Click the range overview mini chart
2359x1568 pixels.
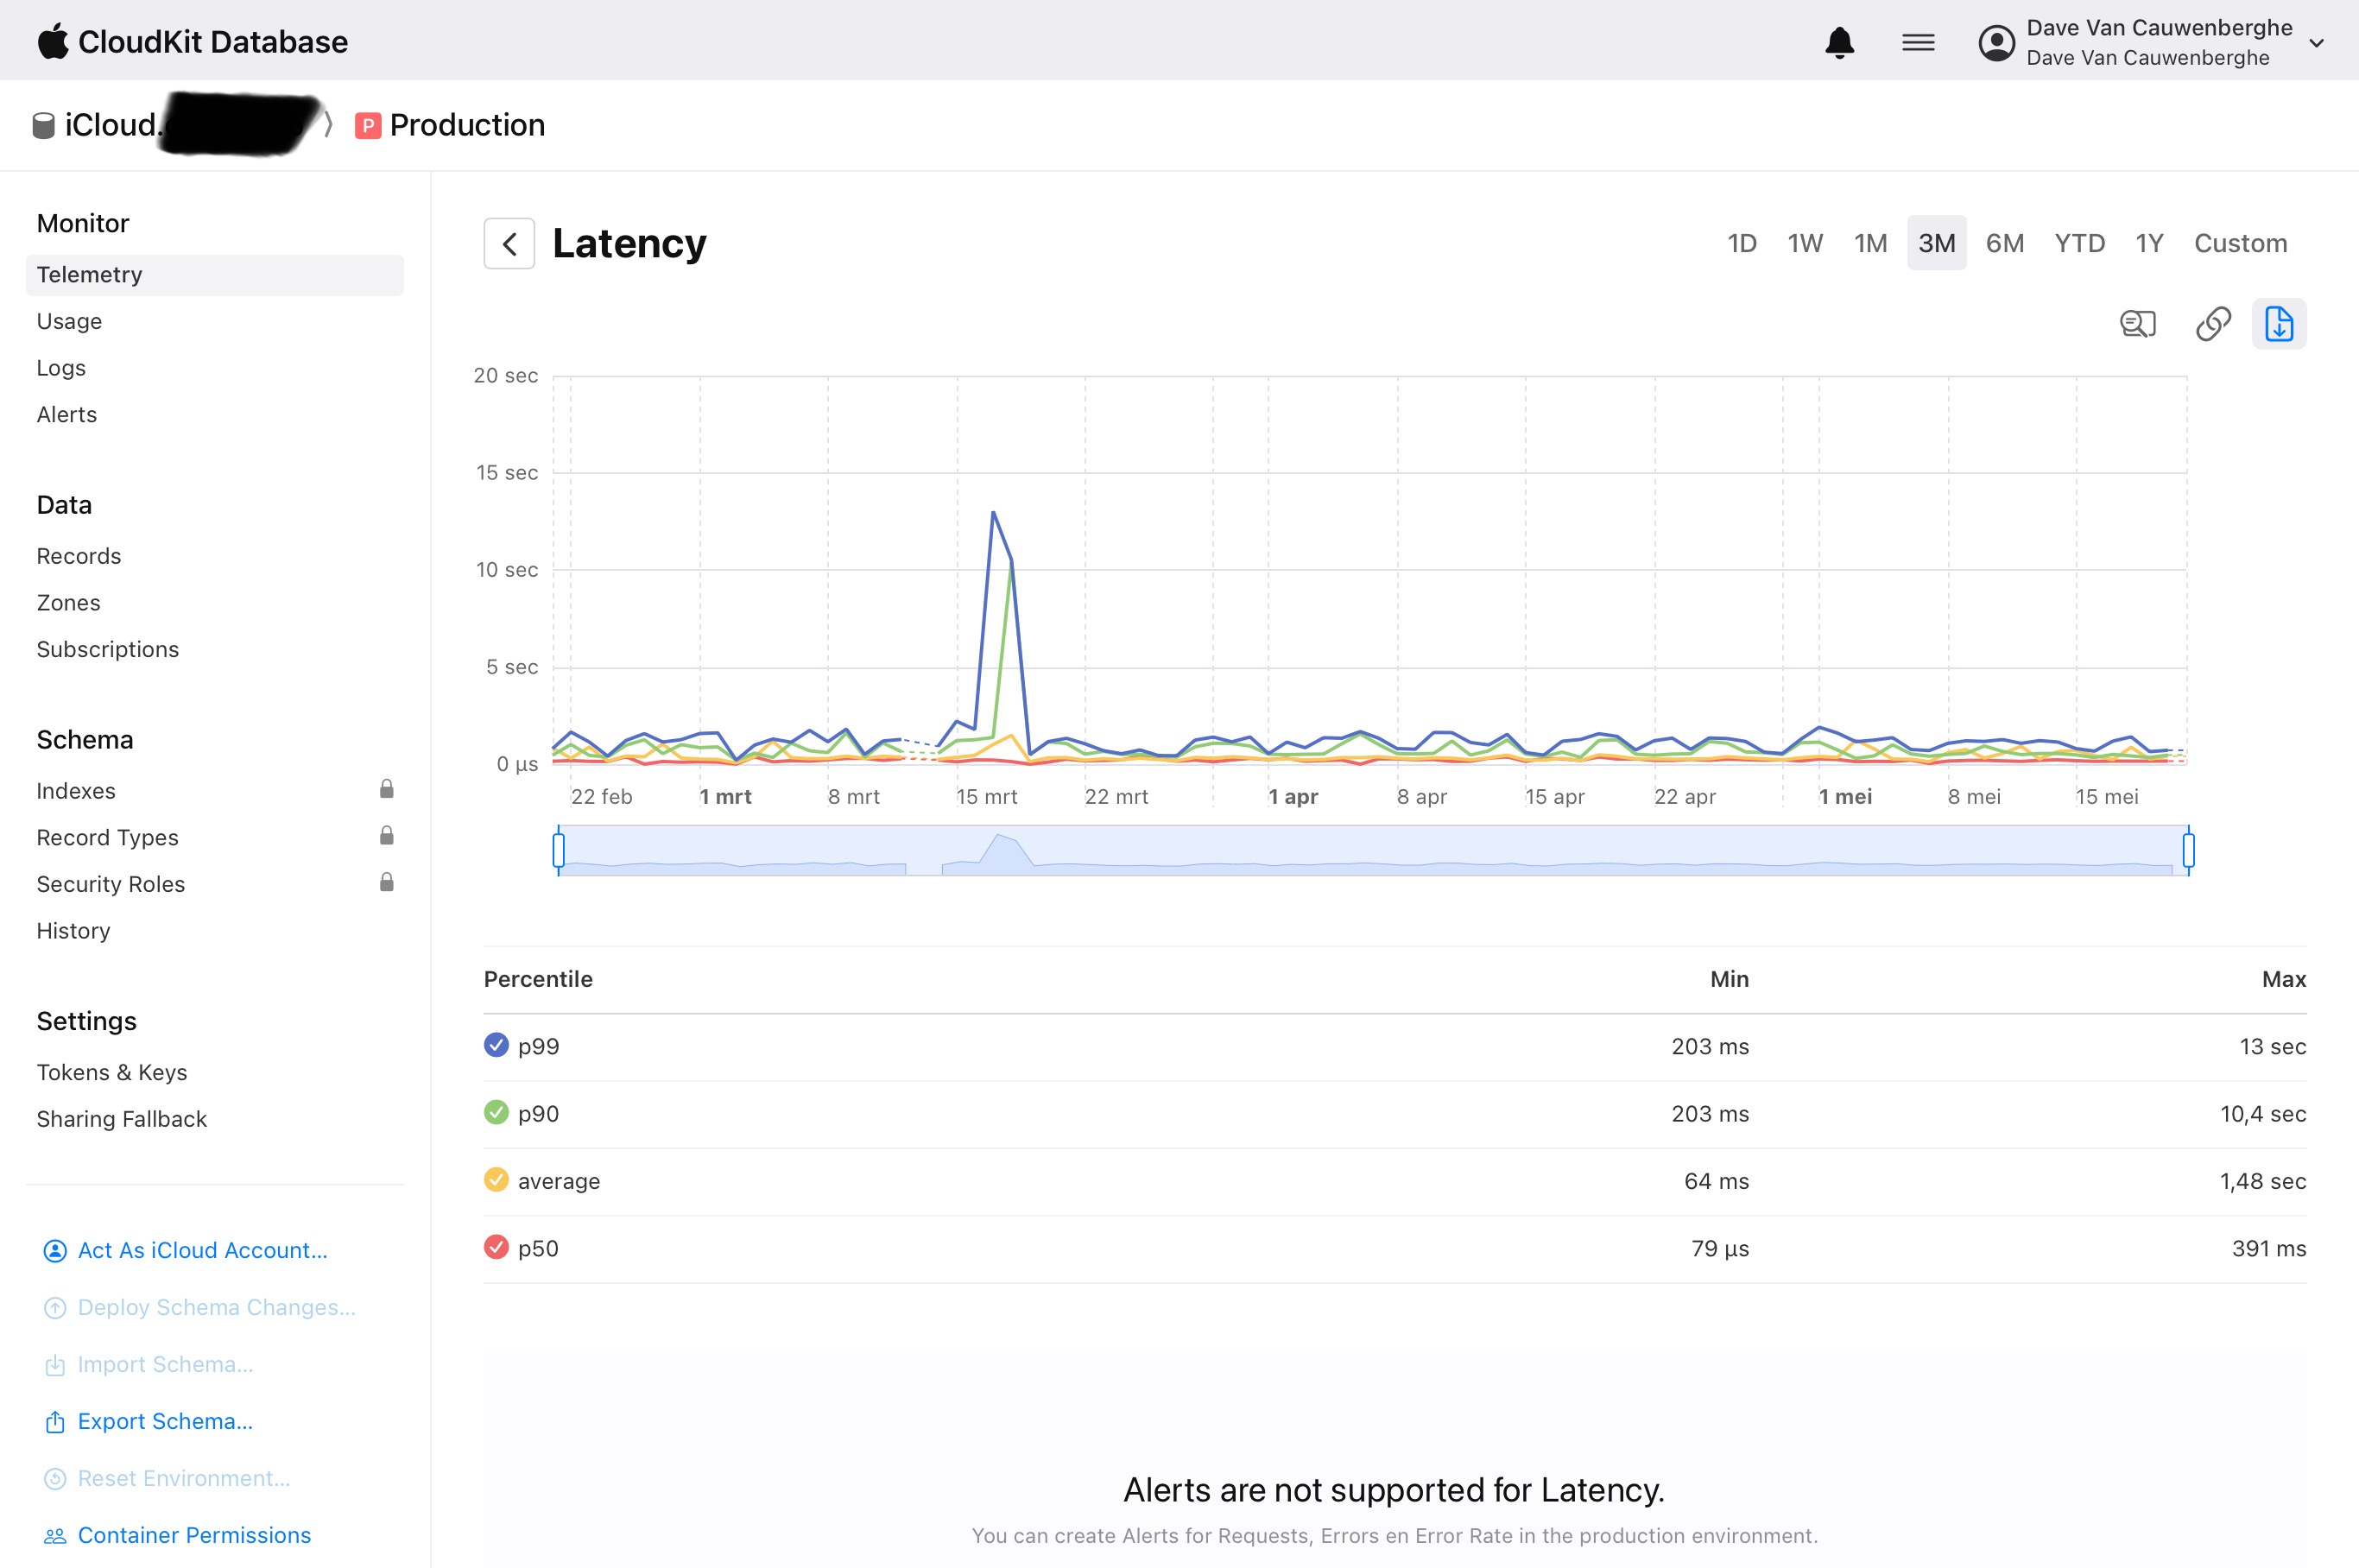(x=1373, y=850)
